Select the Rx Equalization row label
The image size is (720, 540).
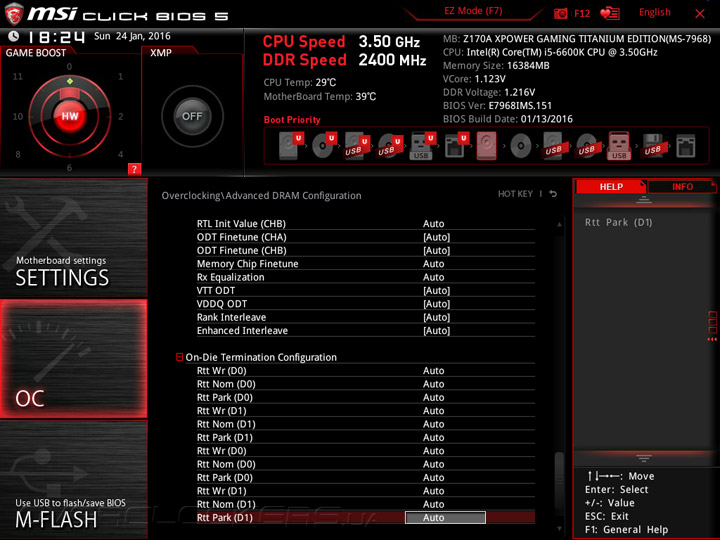(231, 277)
